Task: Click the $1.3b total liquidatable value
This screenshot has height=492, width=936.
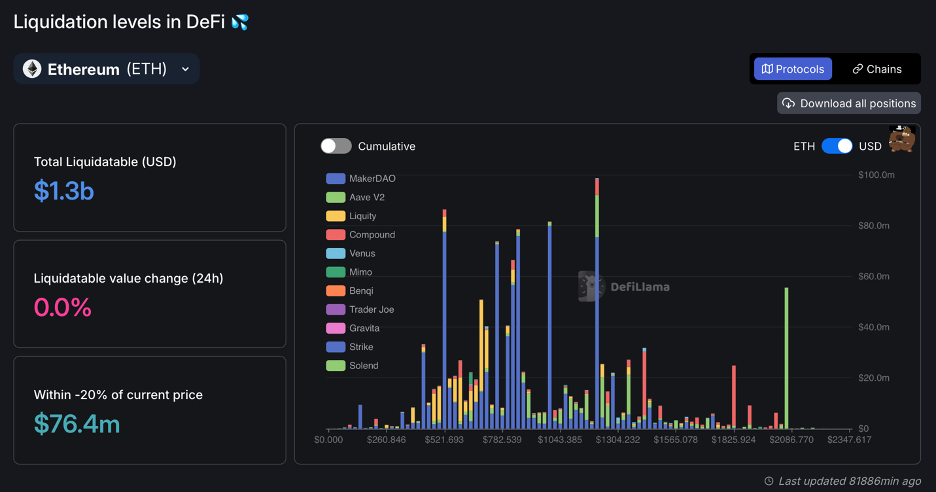Action: coord(64,191)
